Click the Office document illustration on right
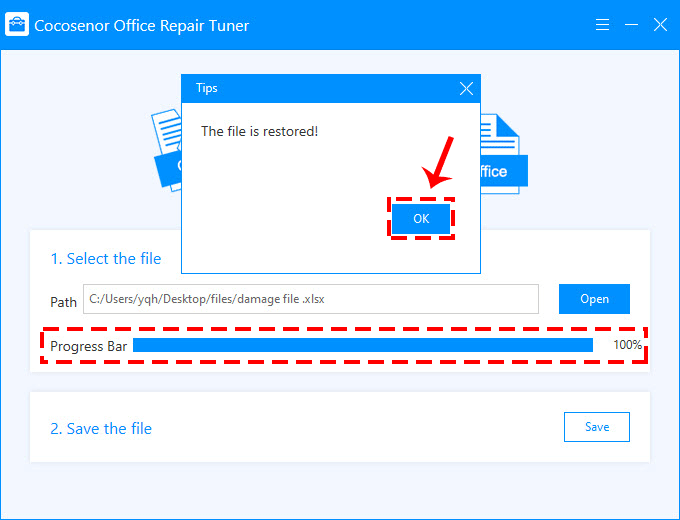 [504, 154]
